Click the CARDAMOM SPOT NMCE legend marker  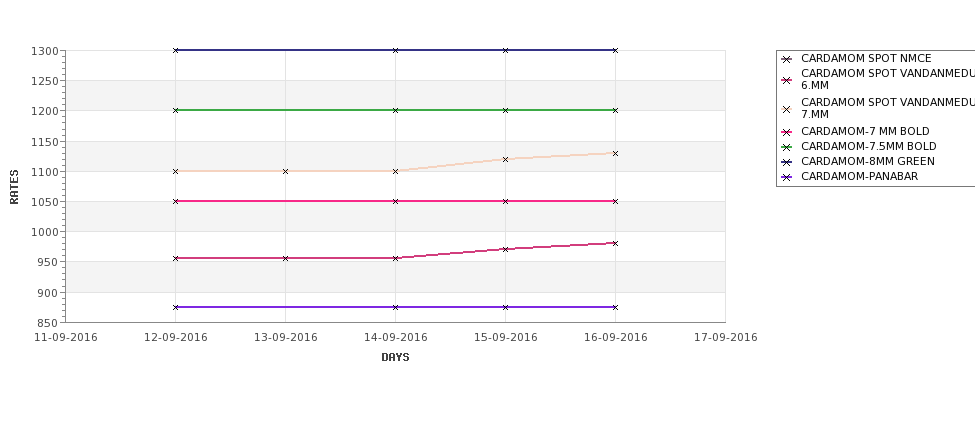pyautogui.click(x=787, y=59)
